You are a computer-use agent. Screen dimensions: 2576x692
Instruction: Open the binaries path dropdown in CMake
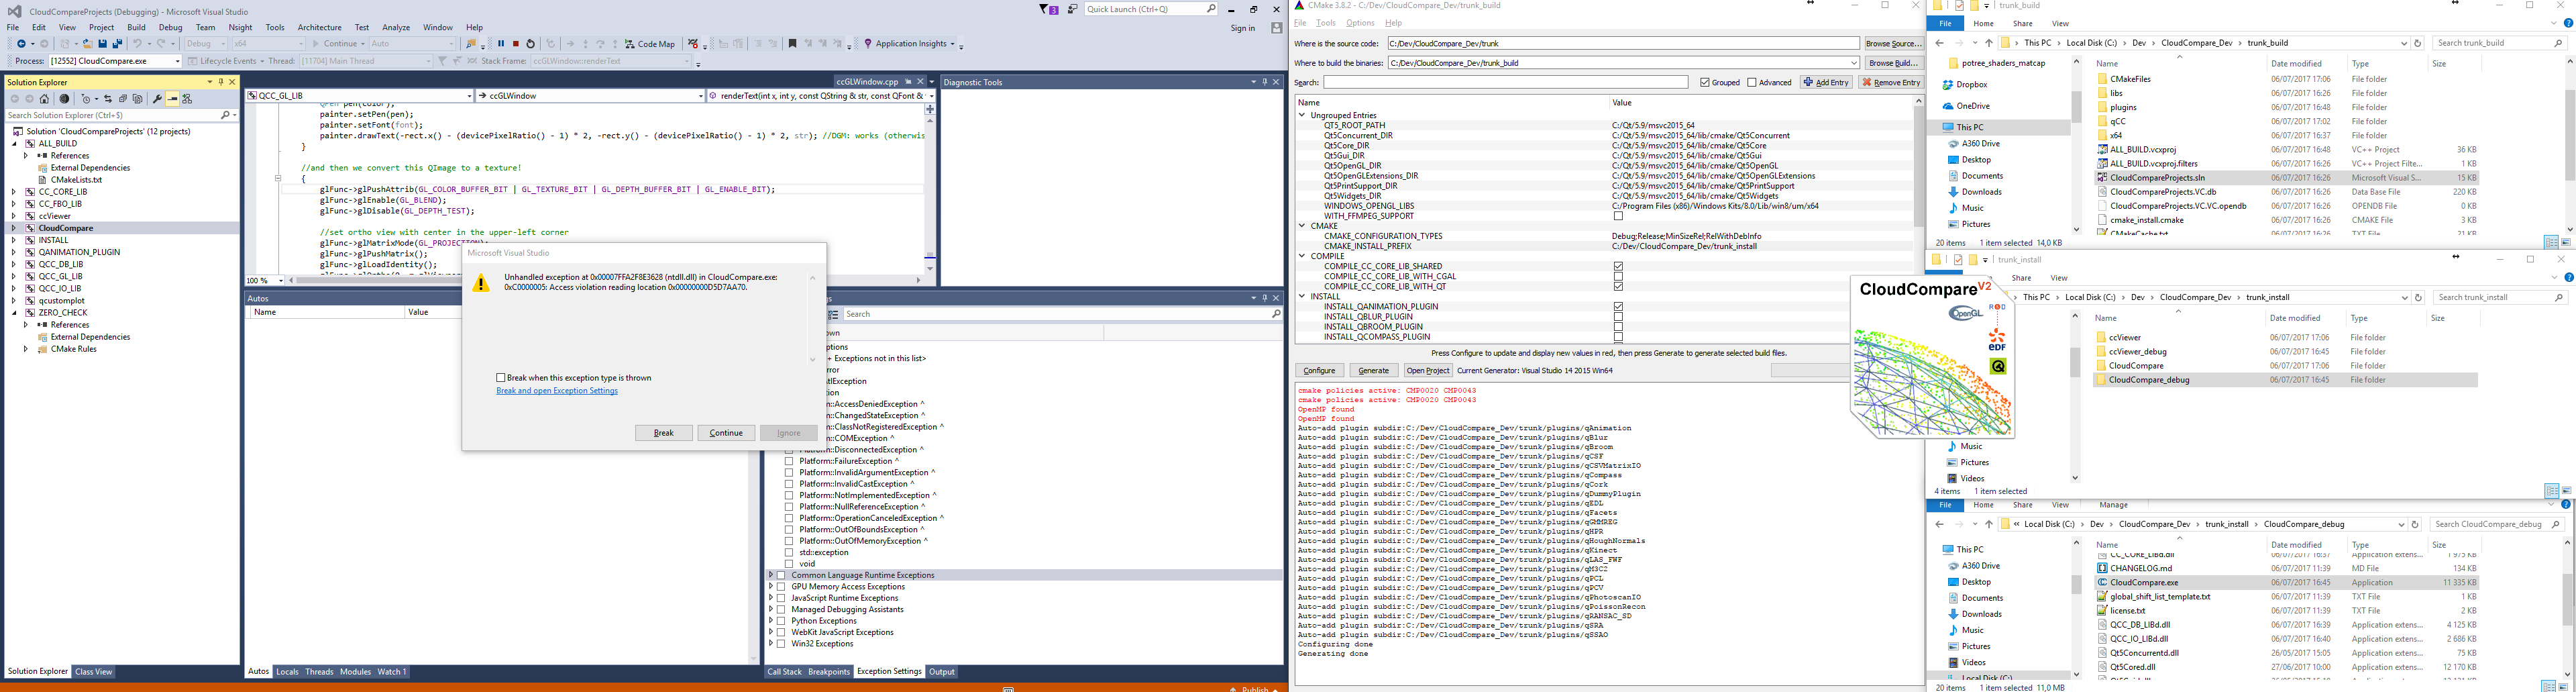1855,63
